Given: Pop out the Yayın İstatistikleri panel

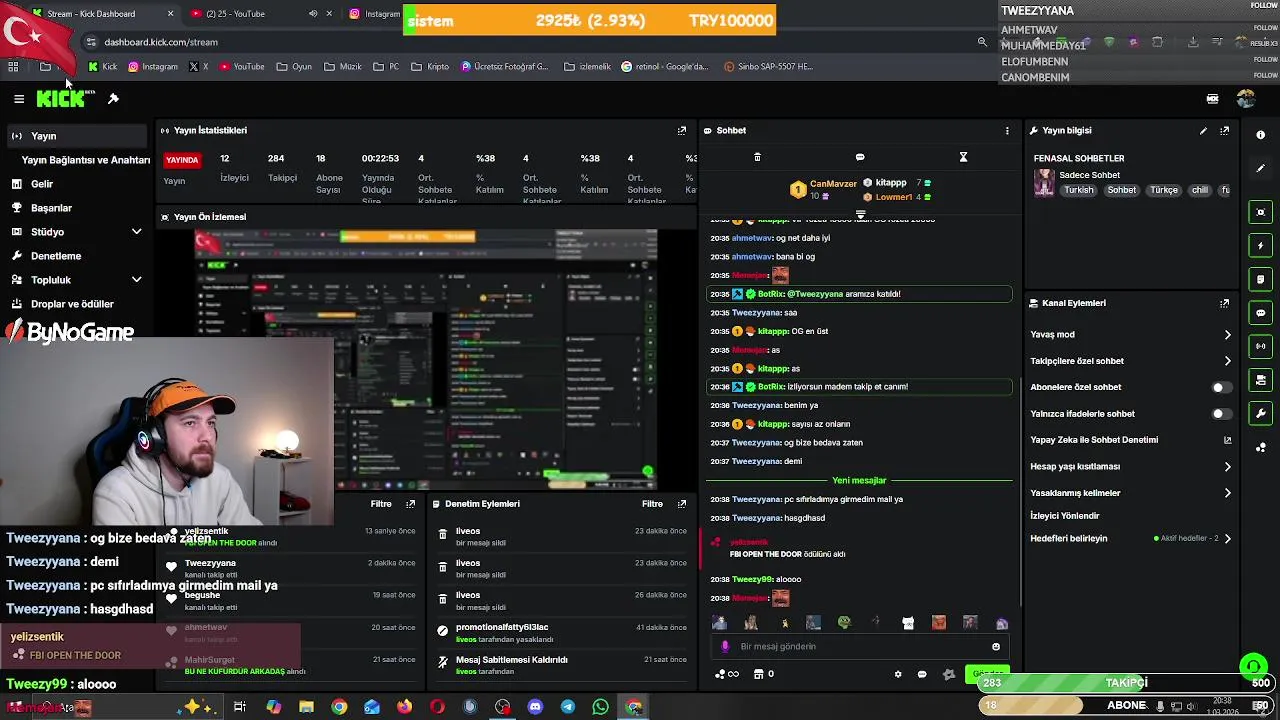Looking at the screenshot, I should pyautogui.click(x=682, y=130).
